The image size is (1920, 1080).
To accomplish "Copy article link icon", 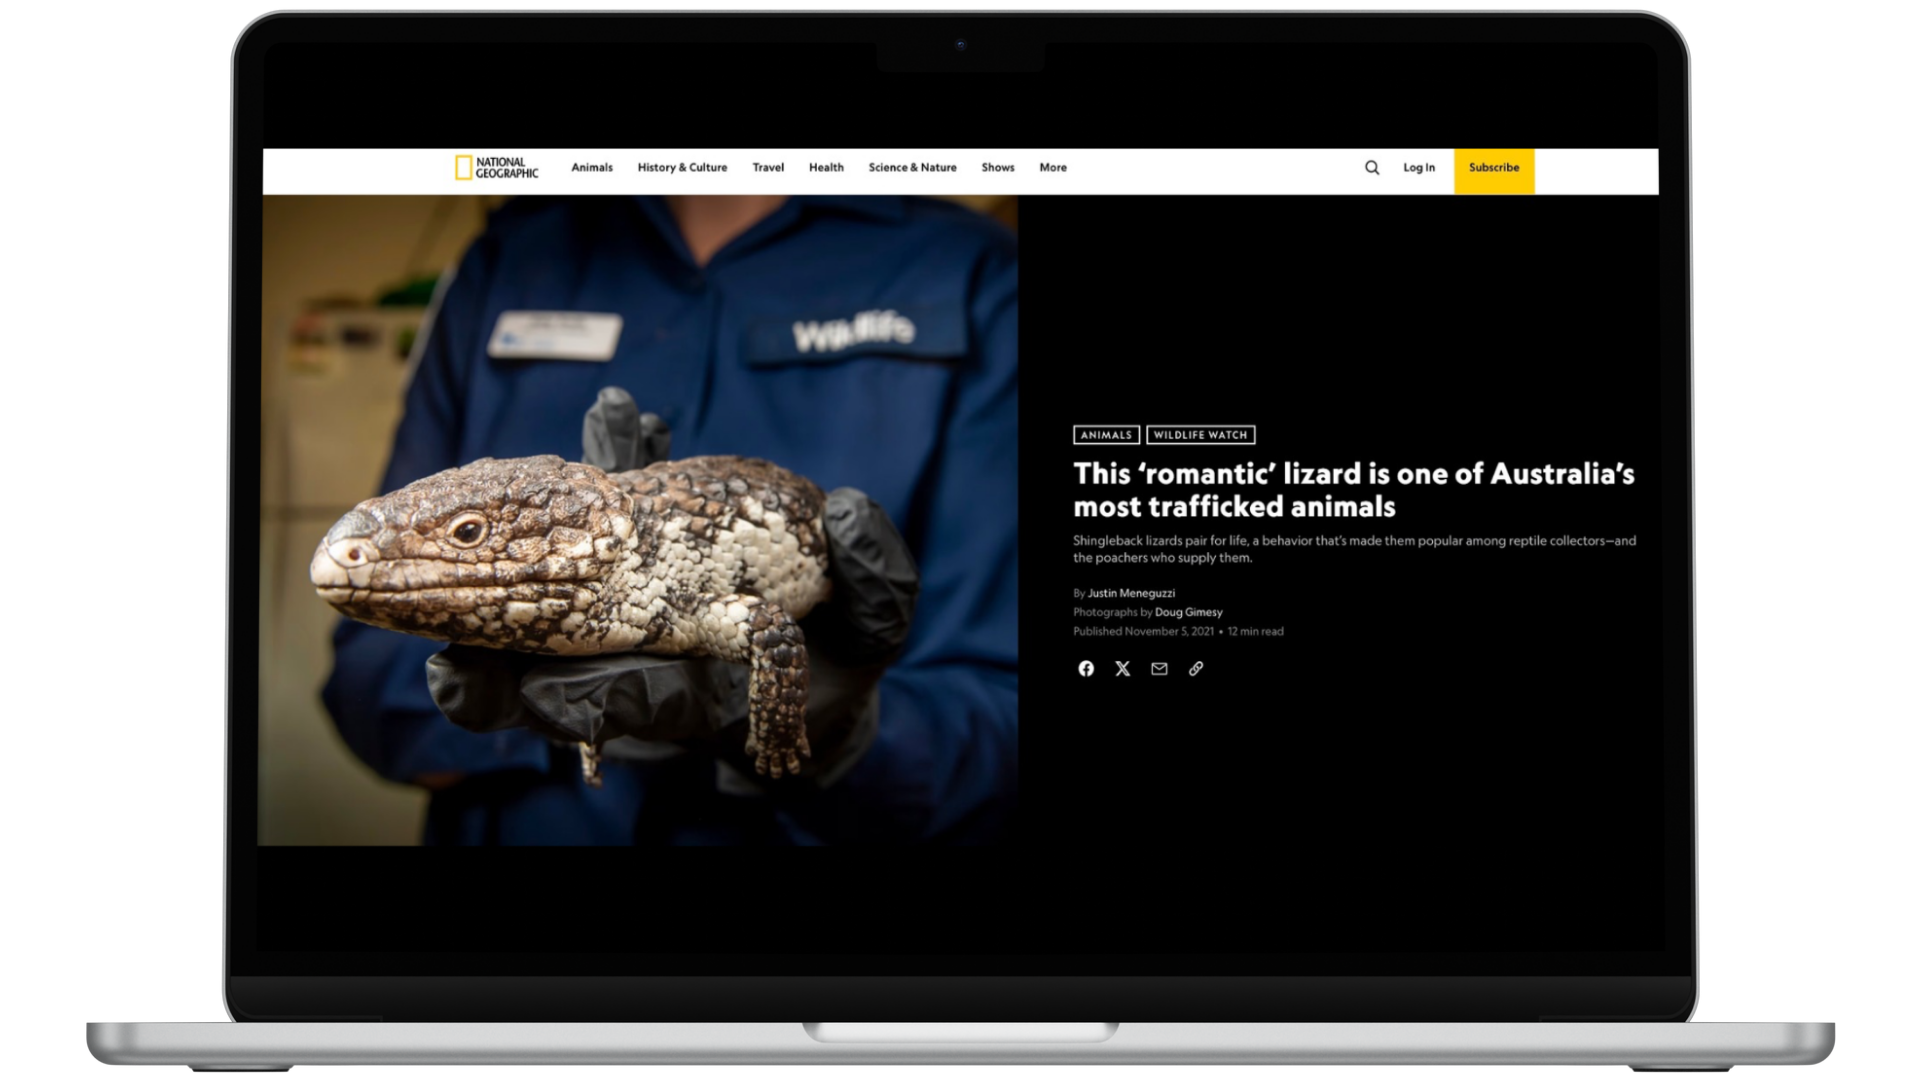I will coord(1196,669).
